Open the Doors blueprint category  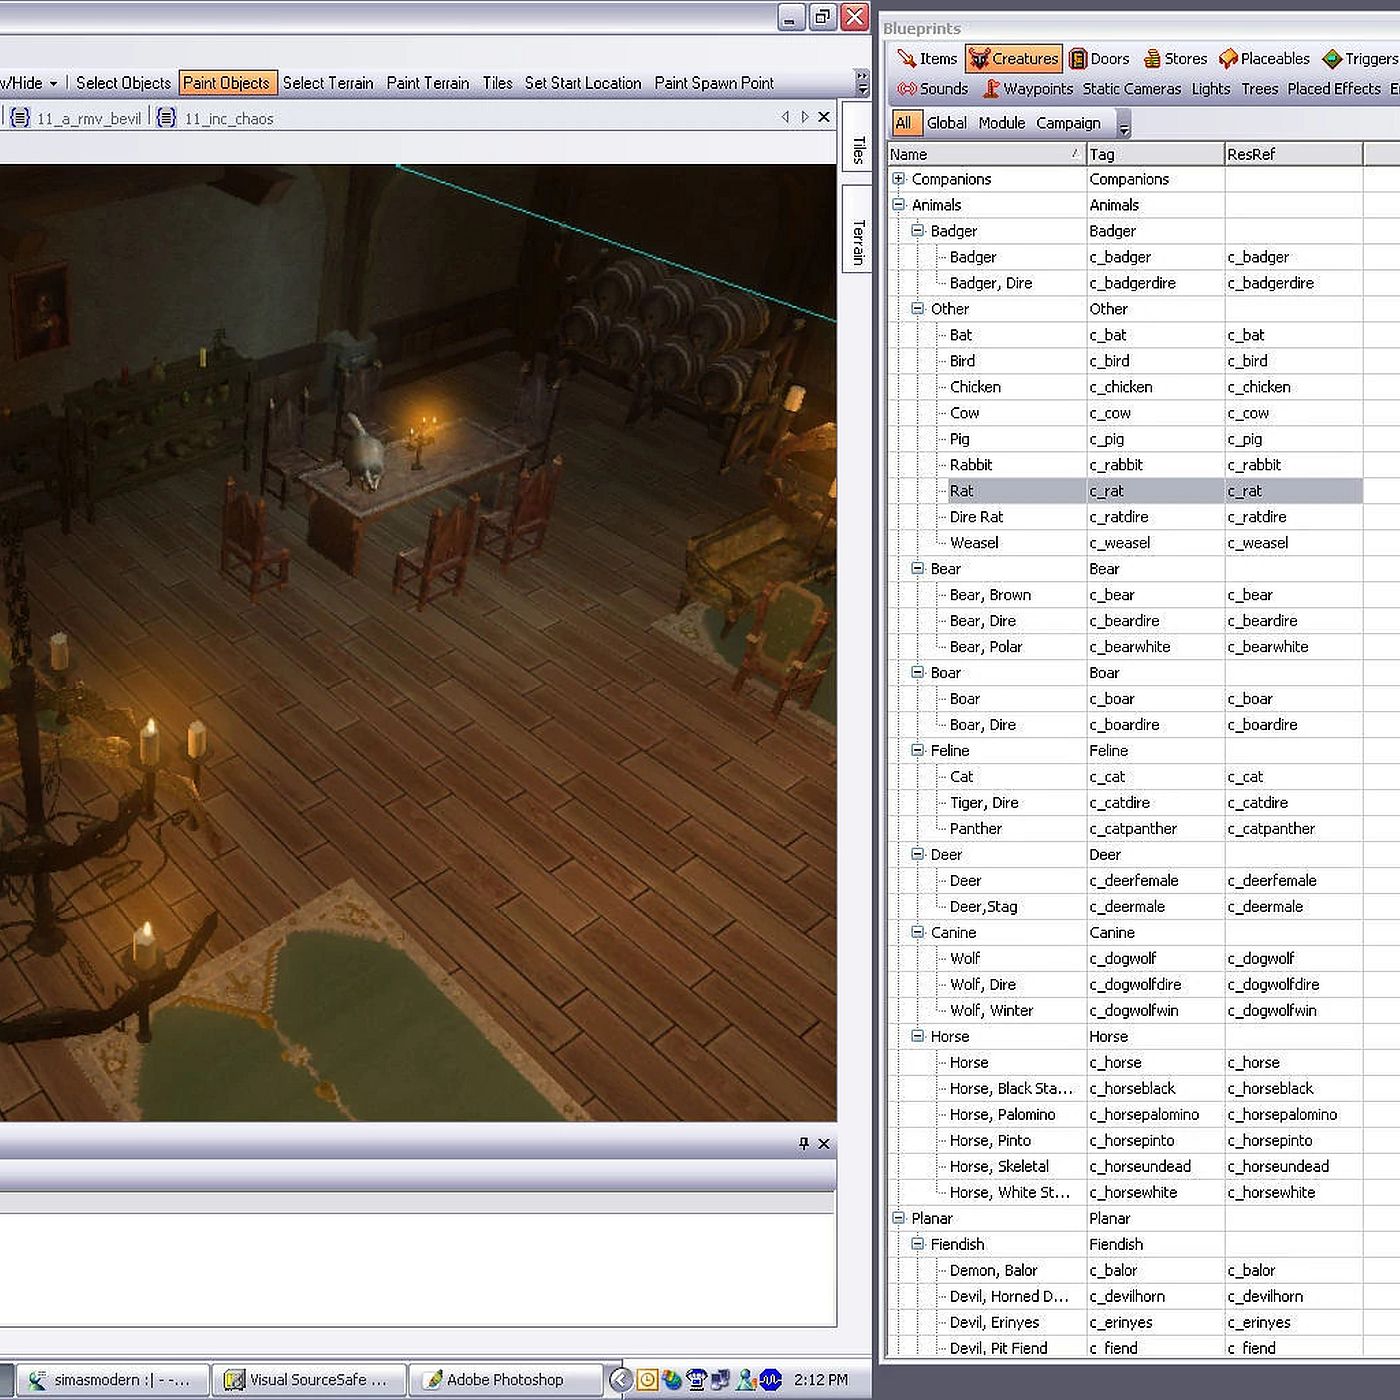pos(1099,59)
